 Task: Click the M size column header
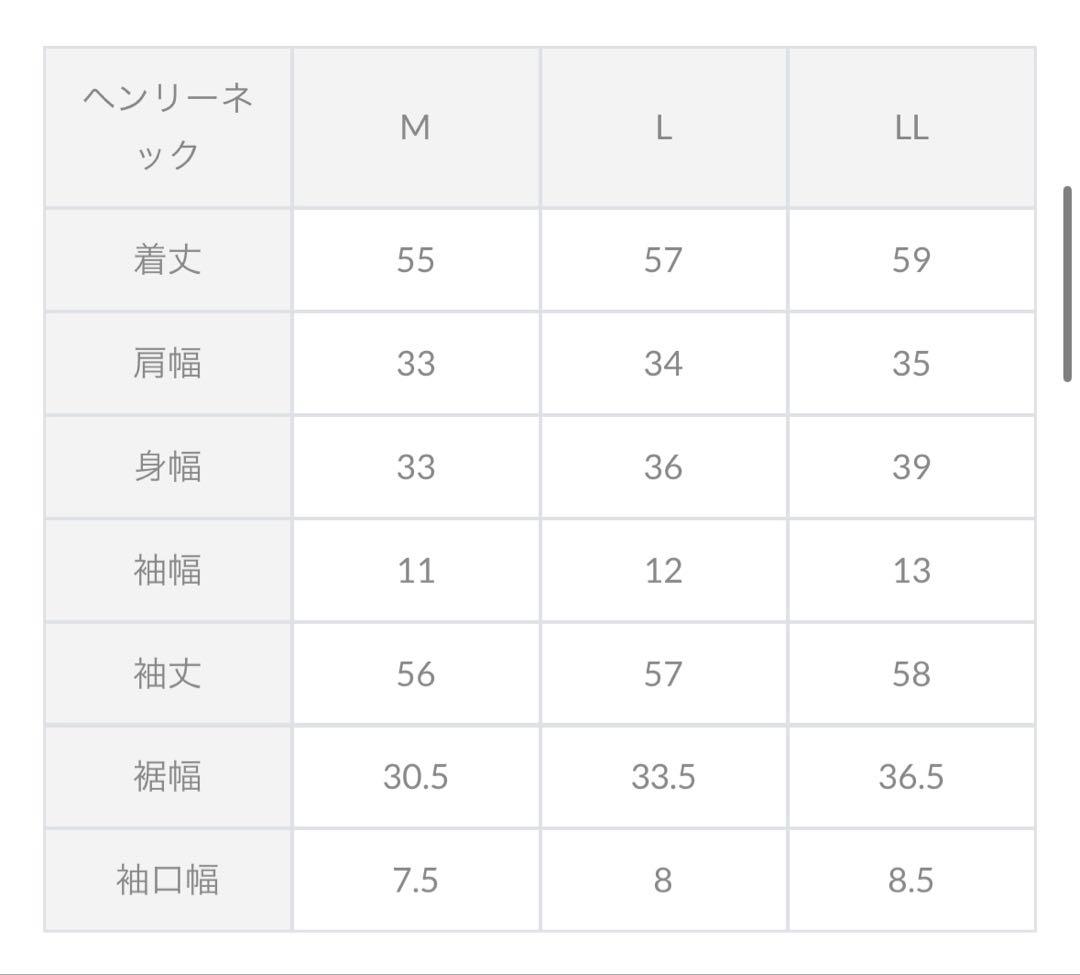[416, 128]
